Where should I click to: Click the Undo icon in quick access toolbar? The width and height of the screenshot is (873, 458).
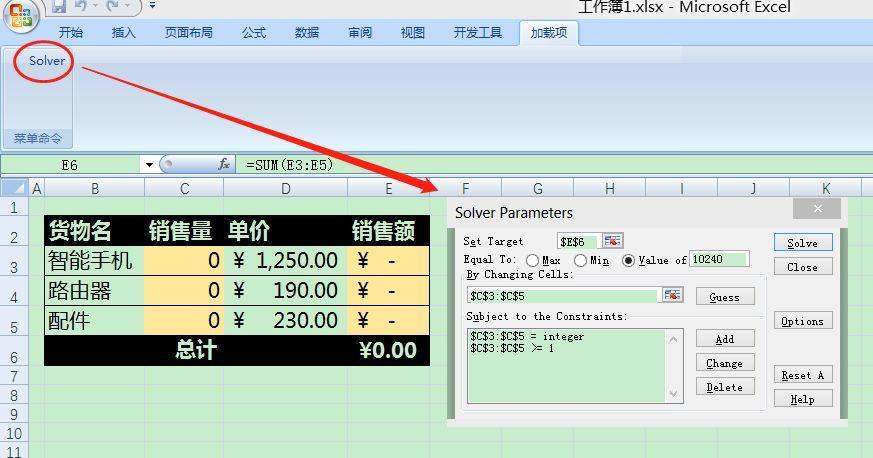(x=81, y=7)
